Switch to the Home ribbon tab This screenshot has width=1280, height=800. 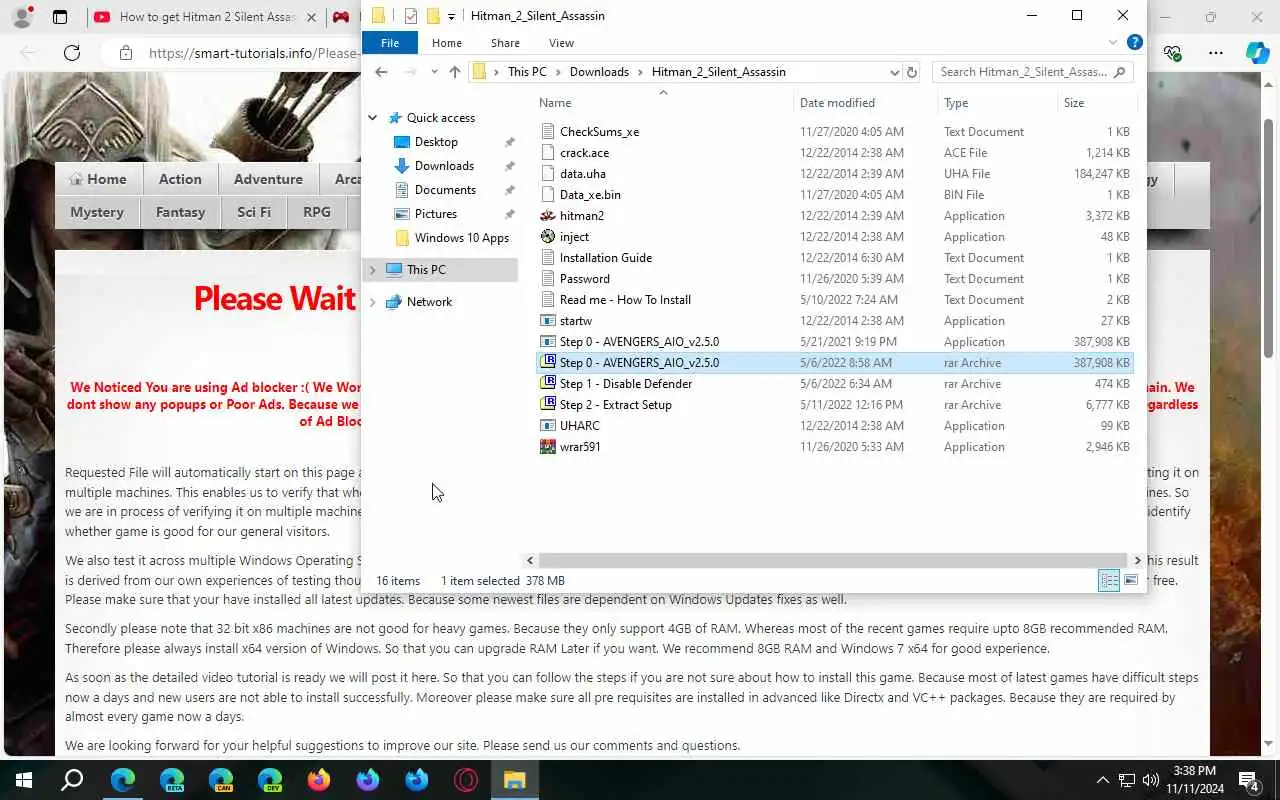click(447, 43)
